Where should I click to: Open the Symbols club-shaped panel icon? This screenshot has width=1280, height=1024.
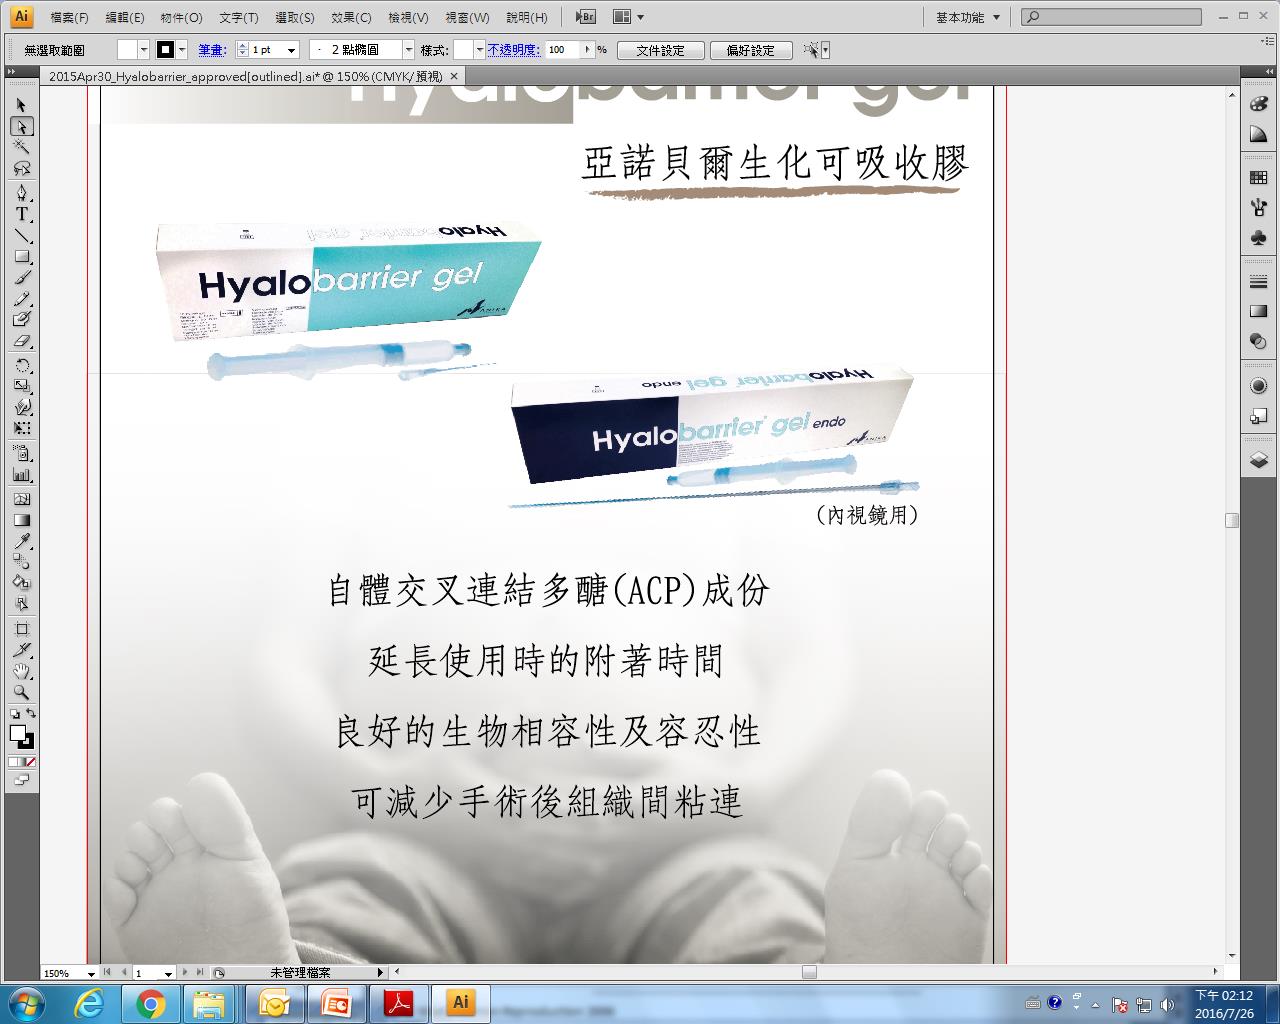1259,238
